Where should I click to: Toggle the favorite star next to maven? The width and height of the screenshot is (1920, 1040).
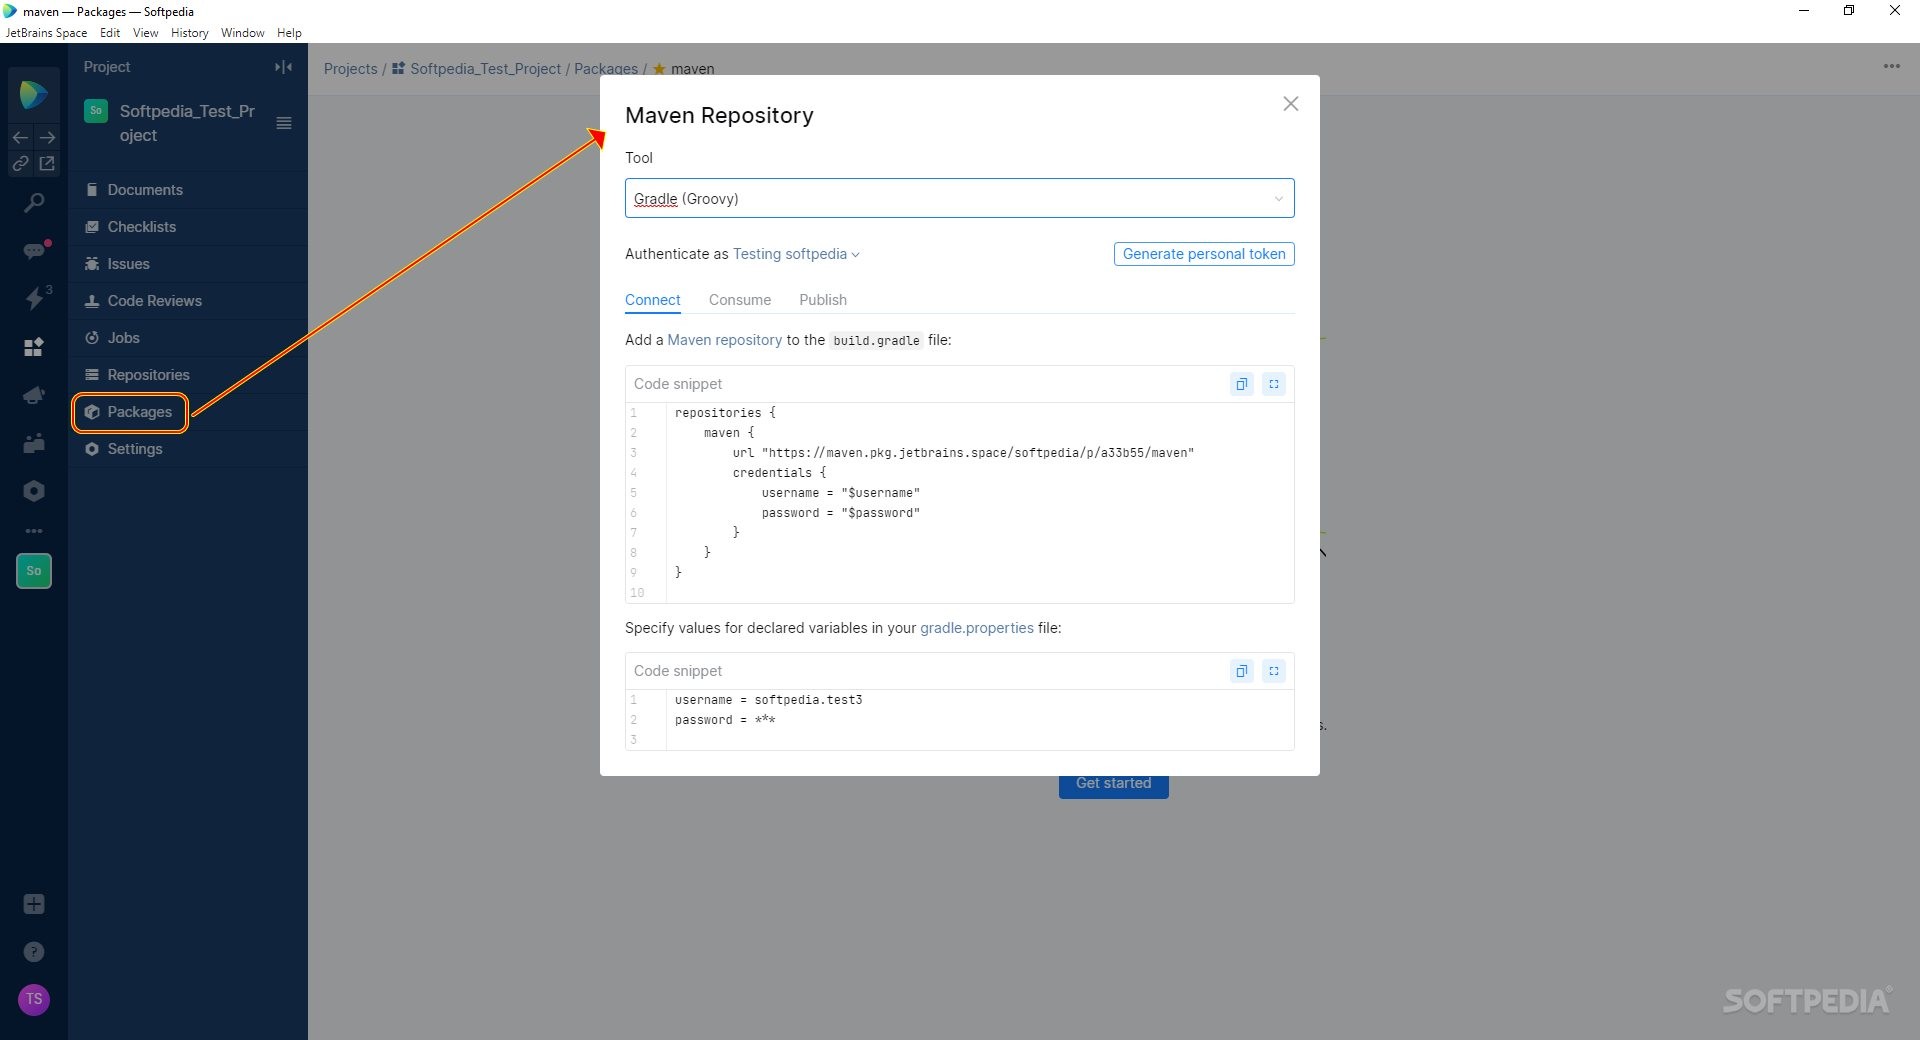[x=659, y=69]
